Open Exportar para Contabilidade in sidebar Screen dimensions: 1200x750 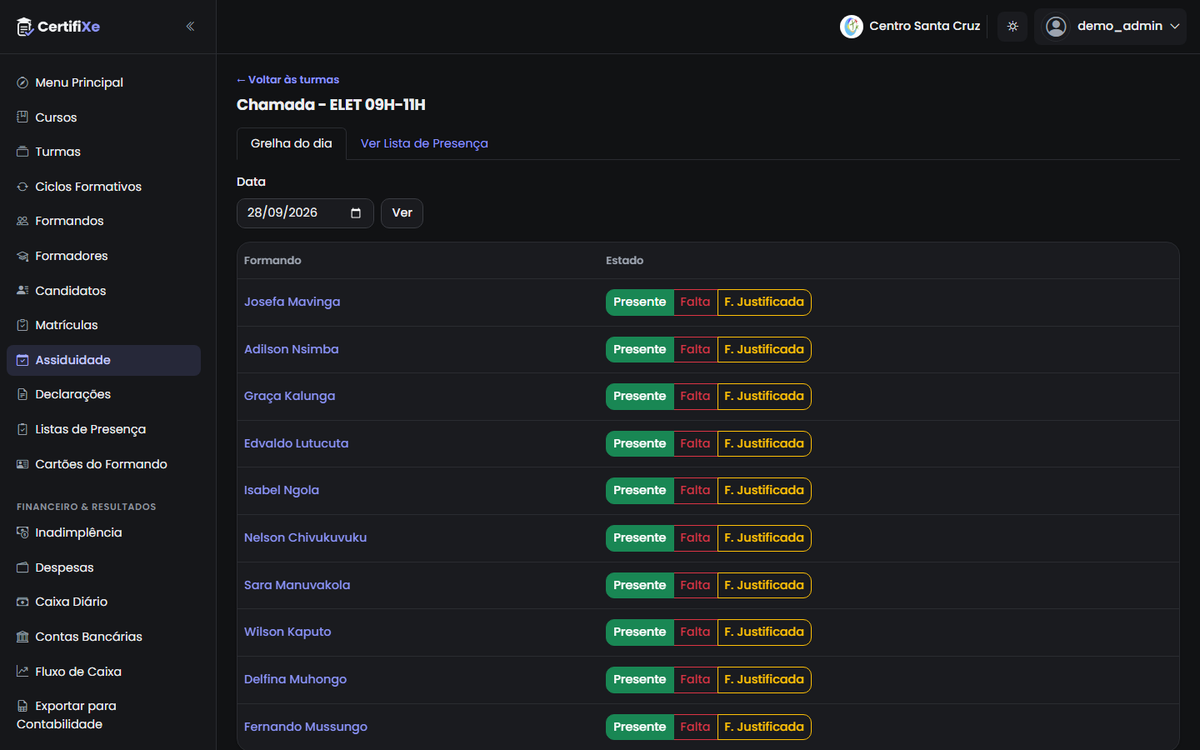point(104,715)
